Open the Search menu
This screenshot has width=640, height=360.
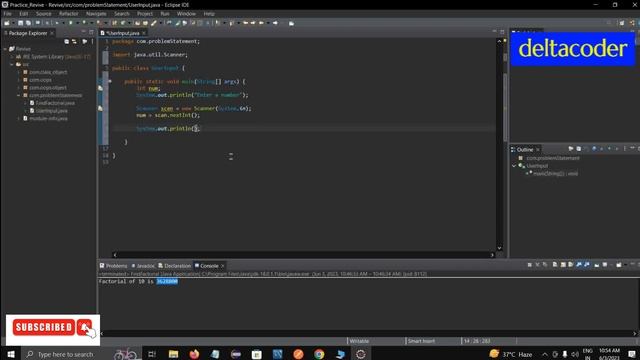pyautogui.click(x=122, y=13)
